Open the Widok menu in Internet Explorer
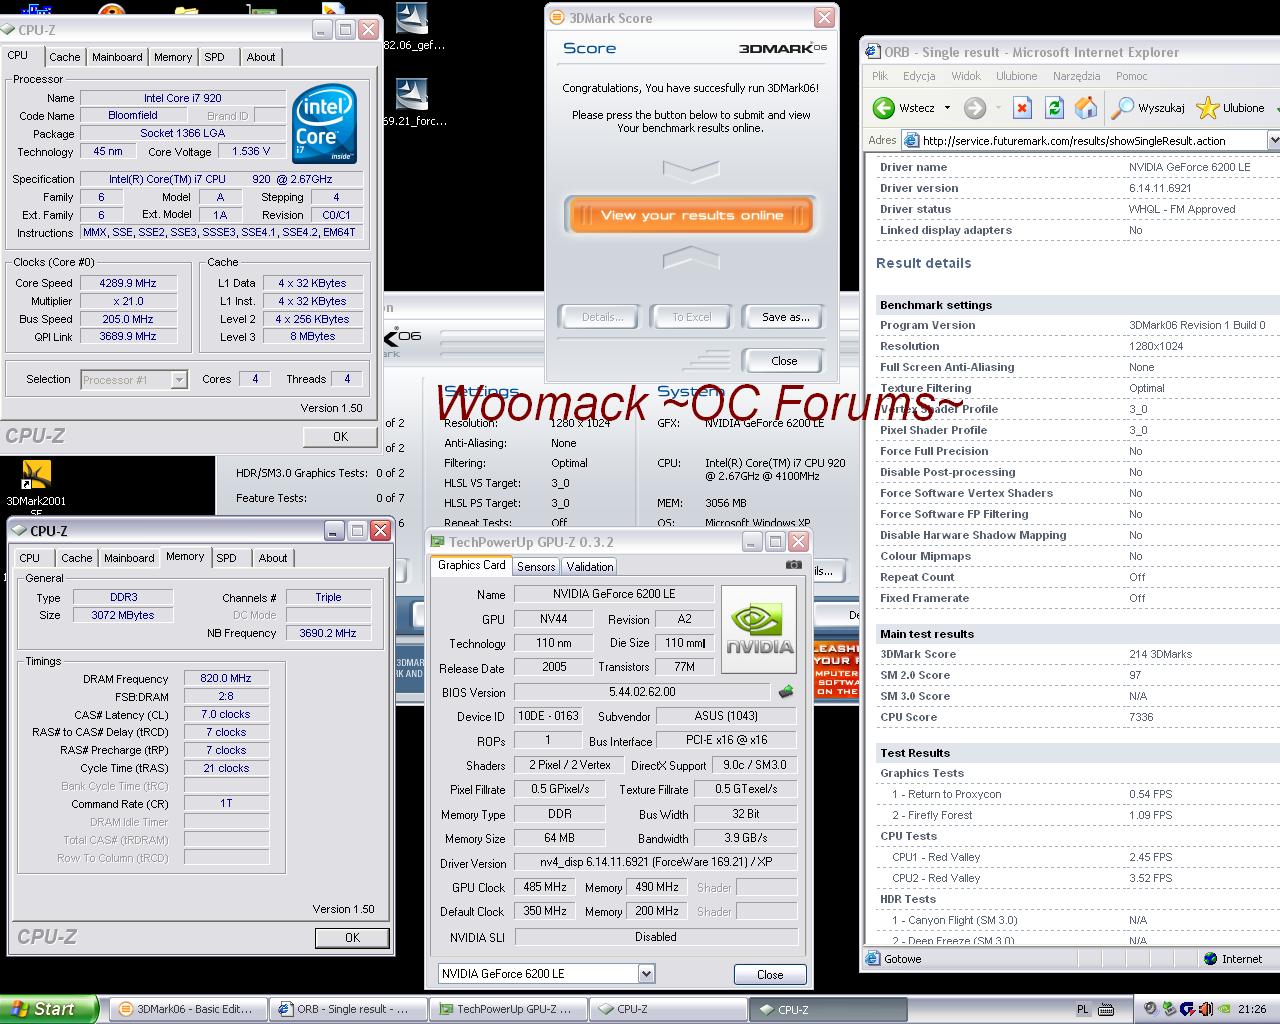1280x1024 pixels. point(966,76)
